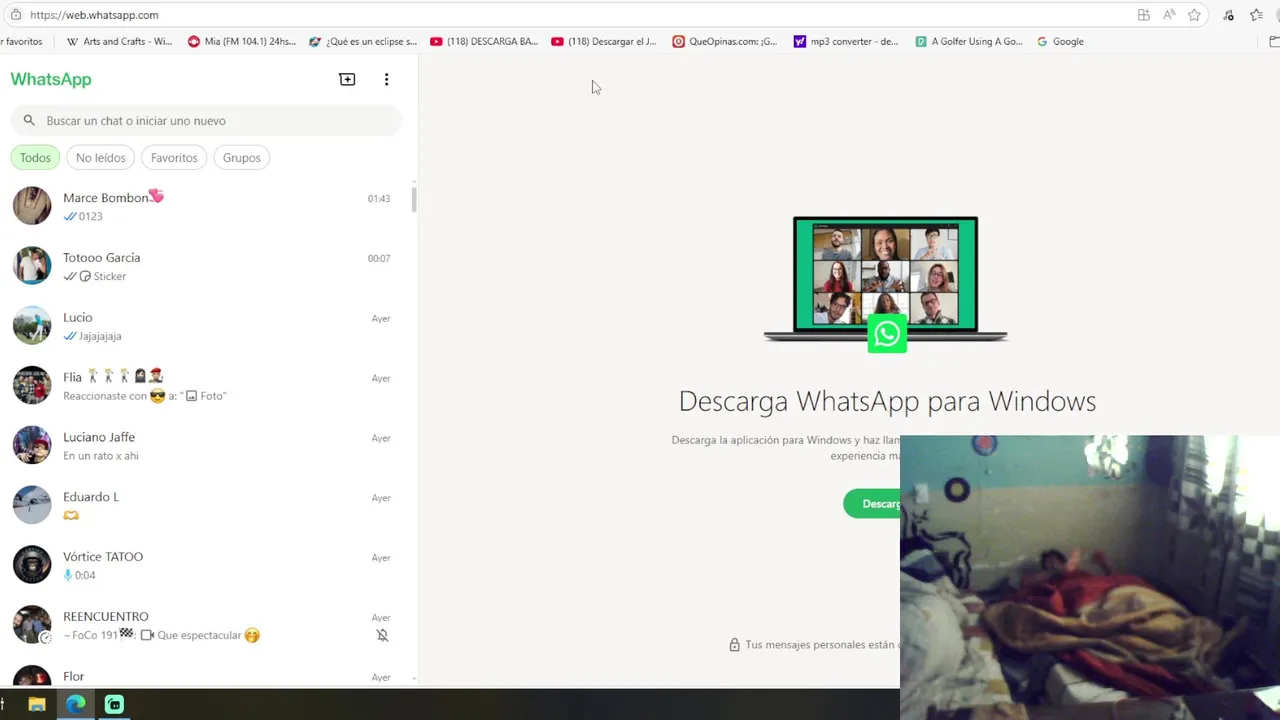Open the 'Arts and Crafts' bookmark
1280x720 pixels.
(119, 42)
